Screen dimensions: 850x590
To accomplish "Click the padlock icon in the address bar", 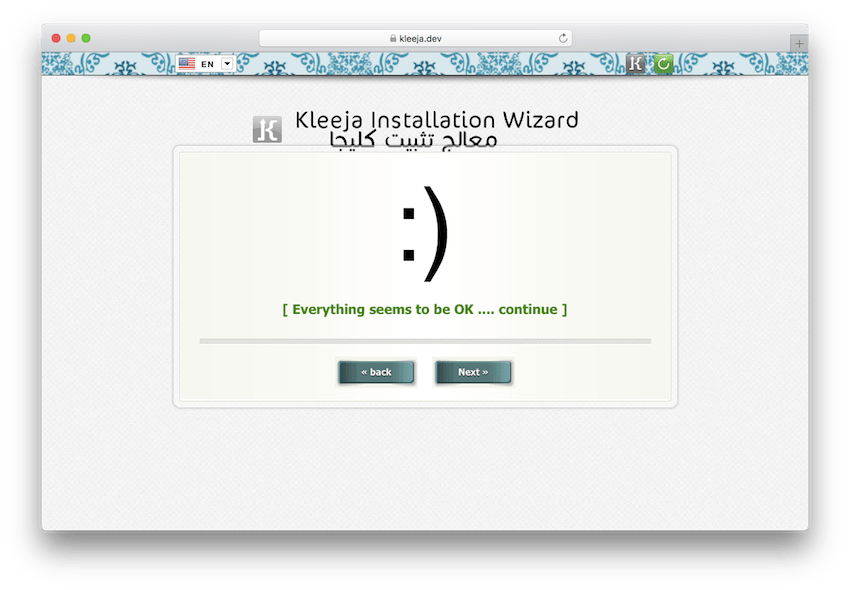I will click(393, 38).
